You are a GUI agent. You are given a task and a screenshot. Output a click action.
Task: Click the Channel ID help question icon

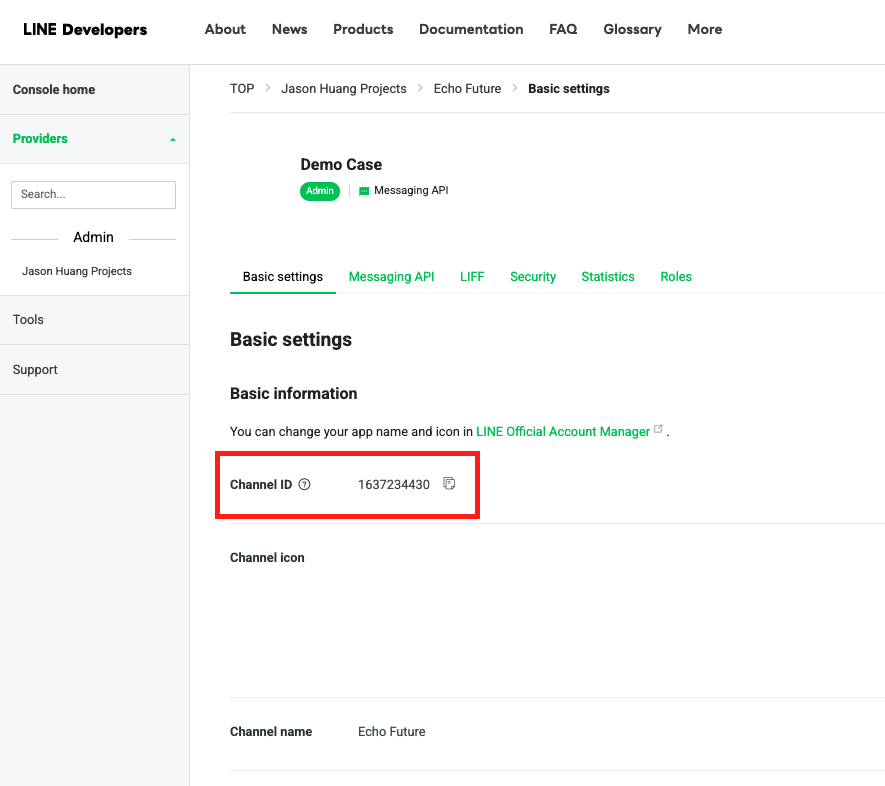tap(305, 485)
